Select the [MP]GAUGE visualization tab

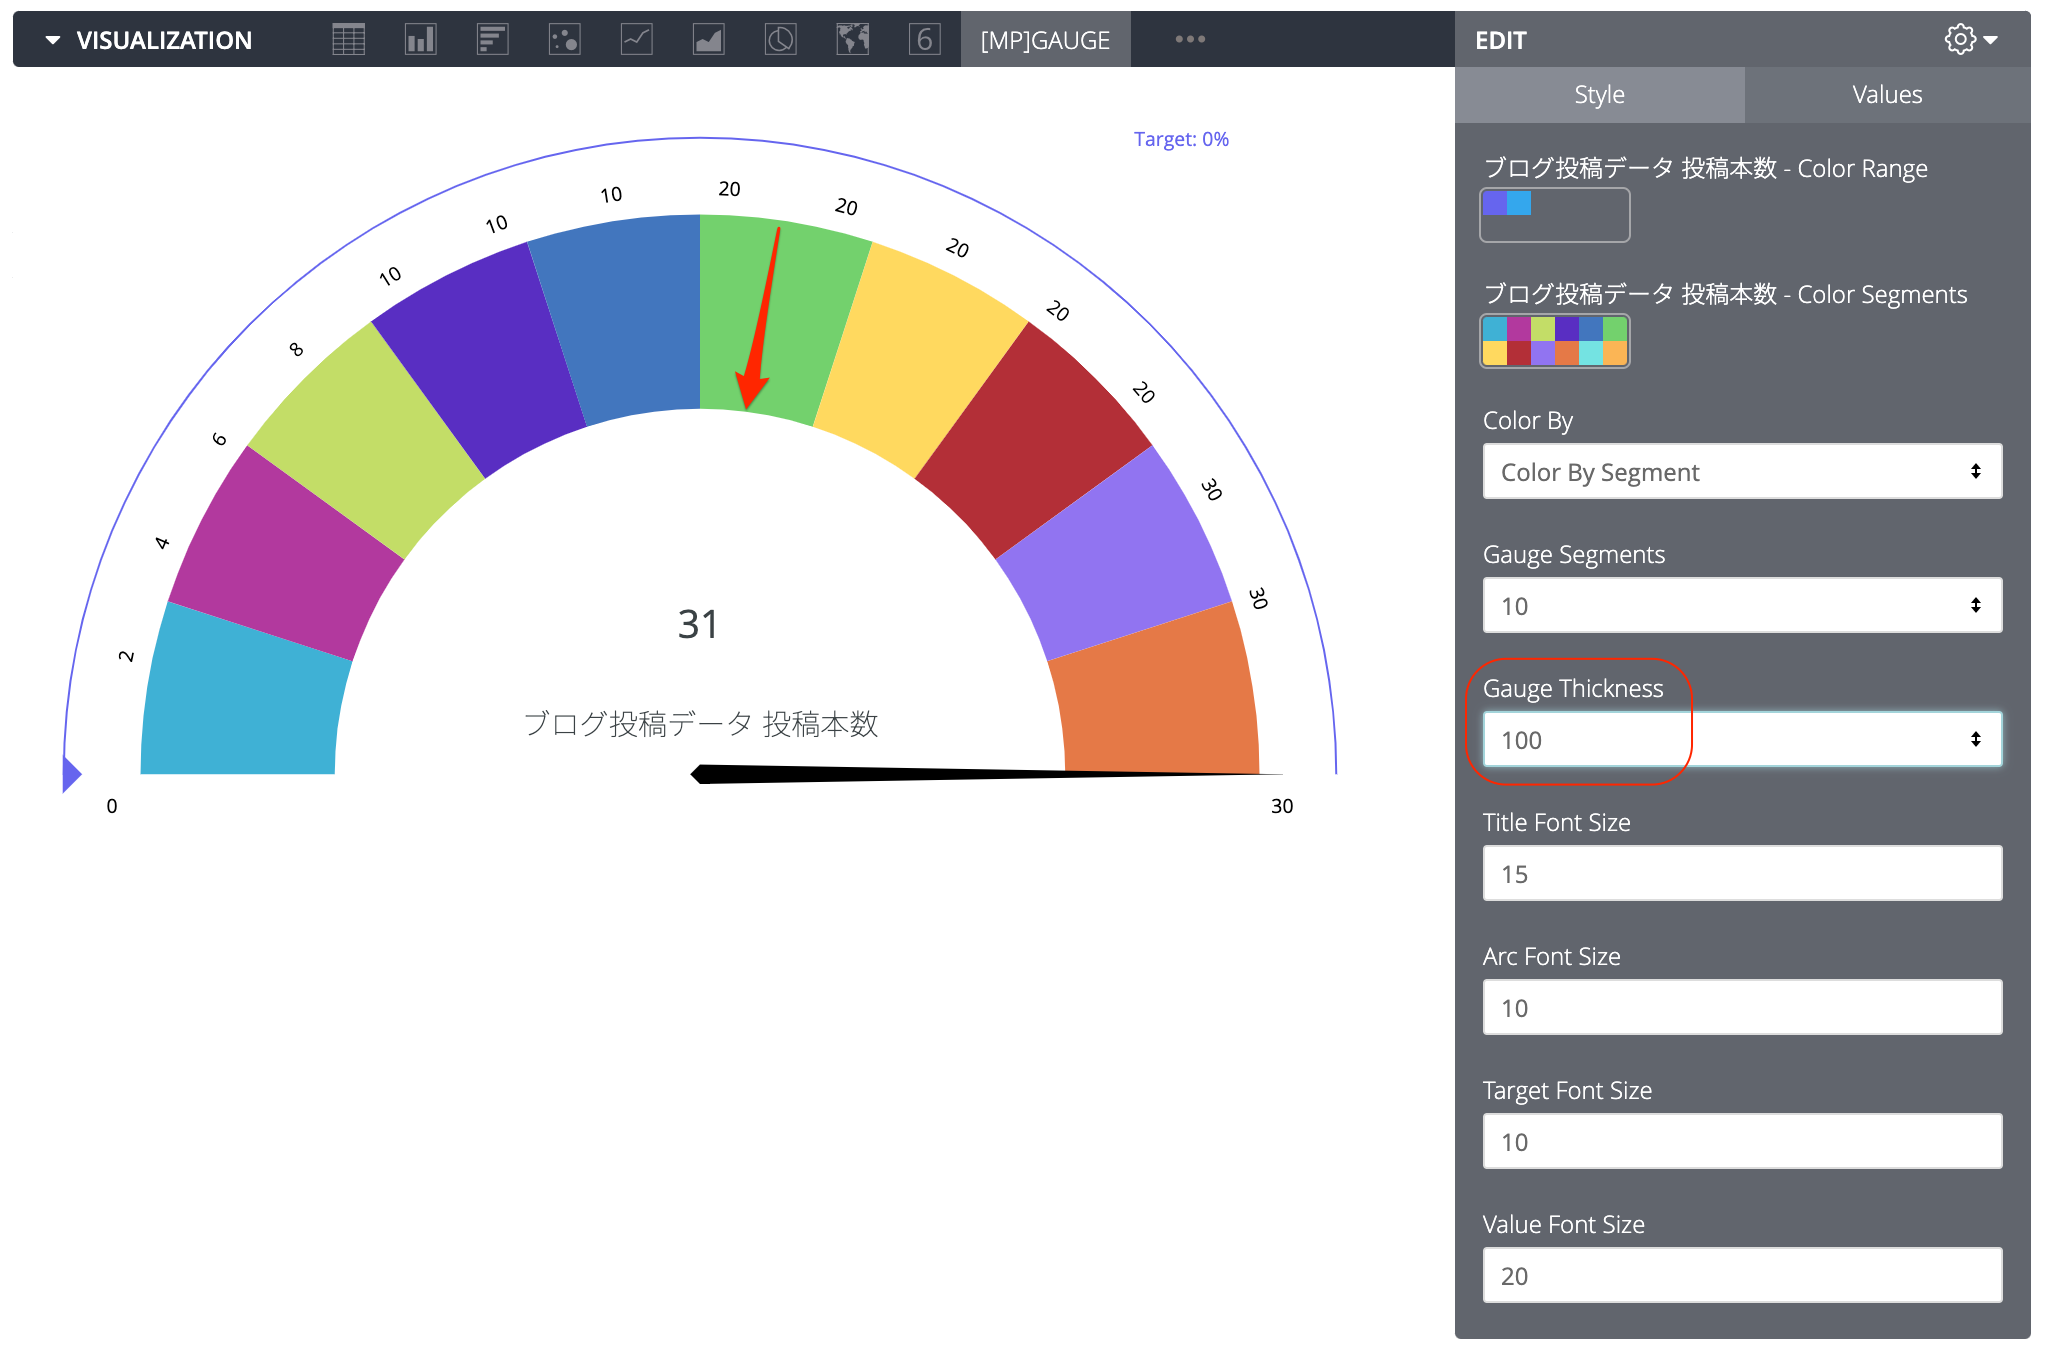tap(1046, 39)
